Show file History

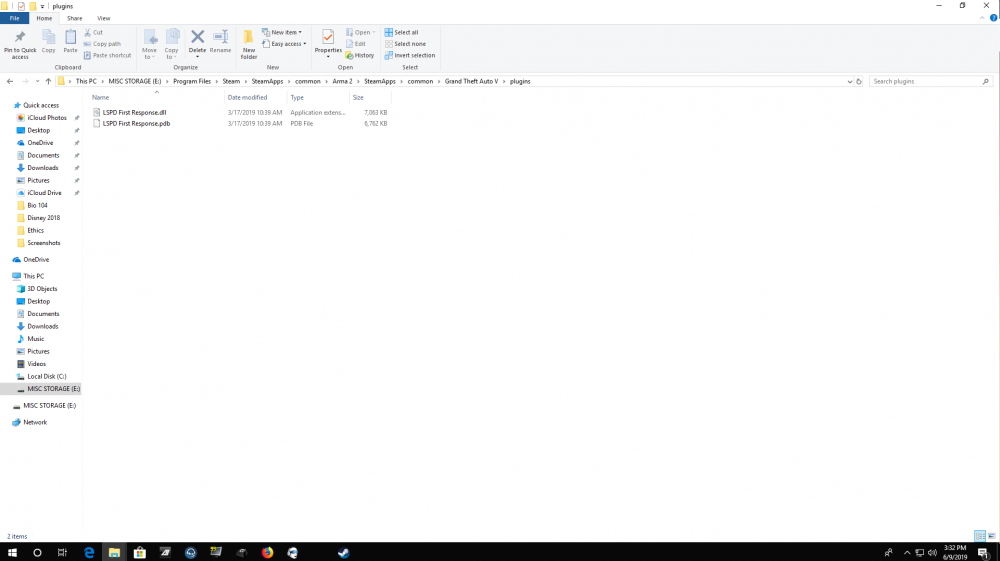(360, 55)
